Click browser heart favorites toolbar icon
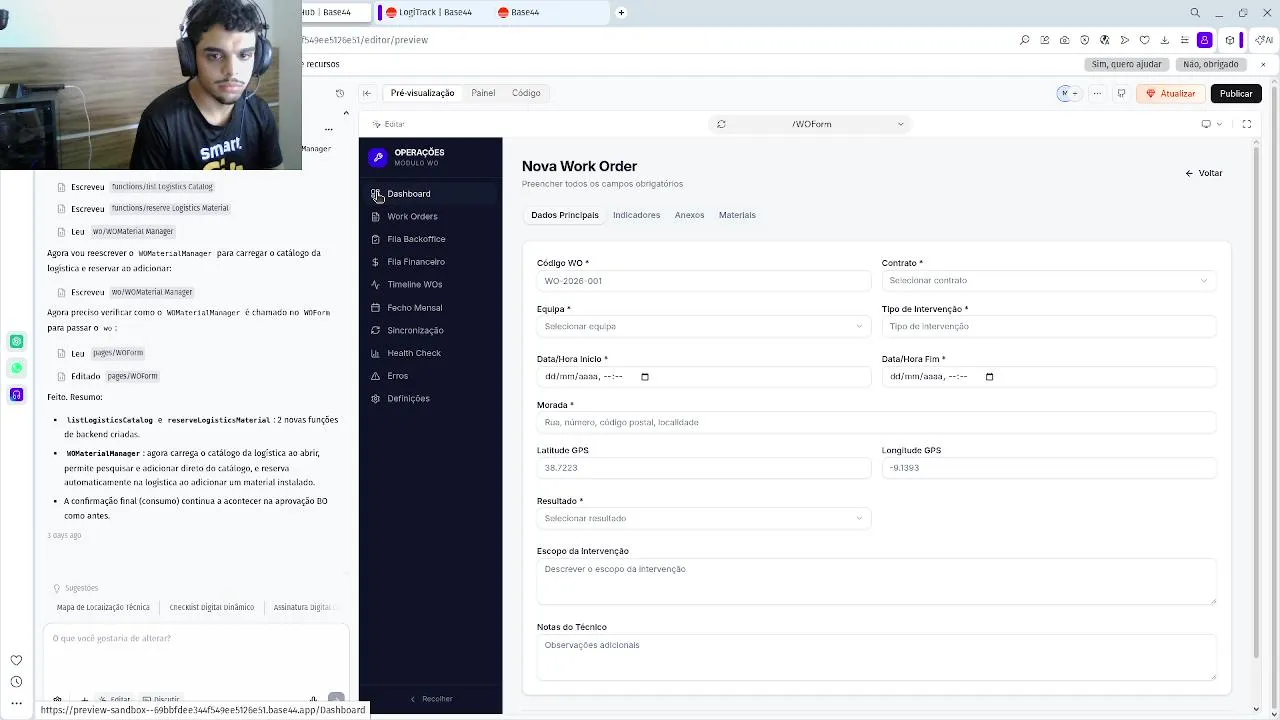 point(1144,40)
